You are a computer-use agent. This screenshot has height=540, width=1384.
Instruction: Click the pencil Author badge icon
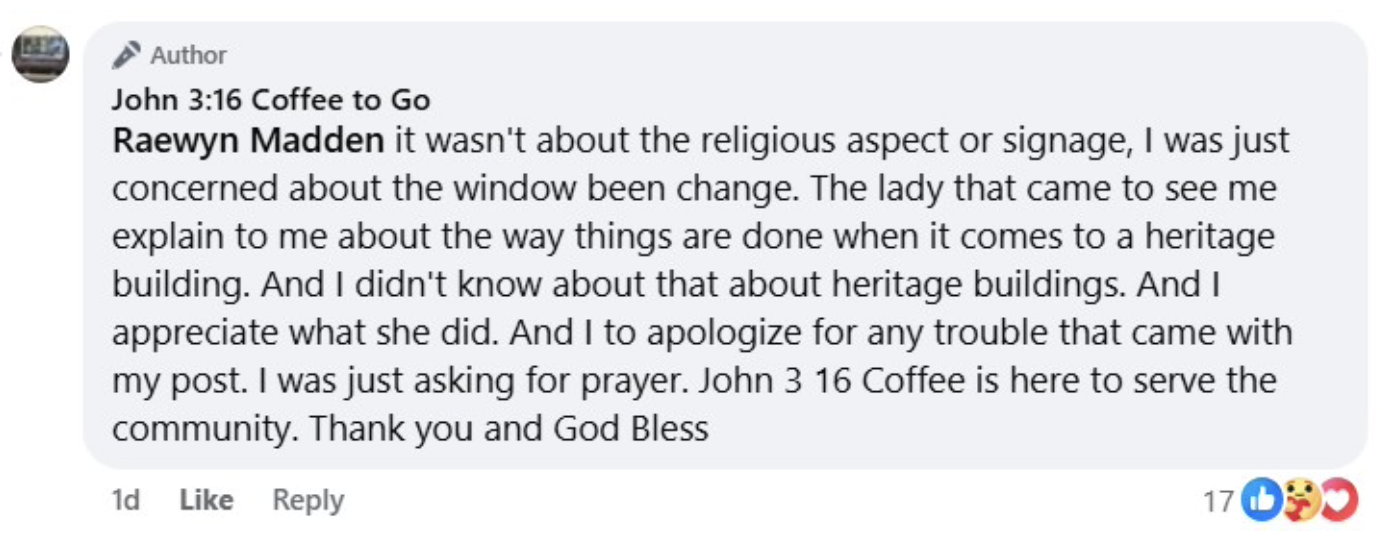[x=126, y=55]
